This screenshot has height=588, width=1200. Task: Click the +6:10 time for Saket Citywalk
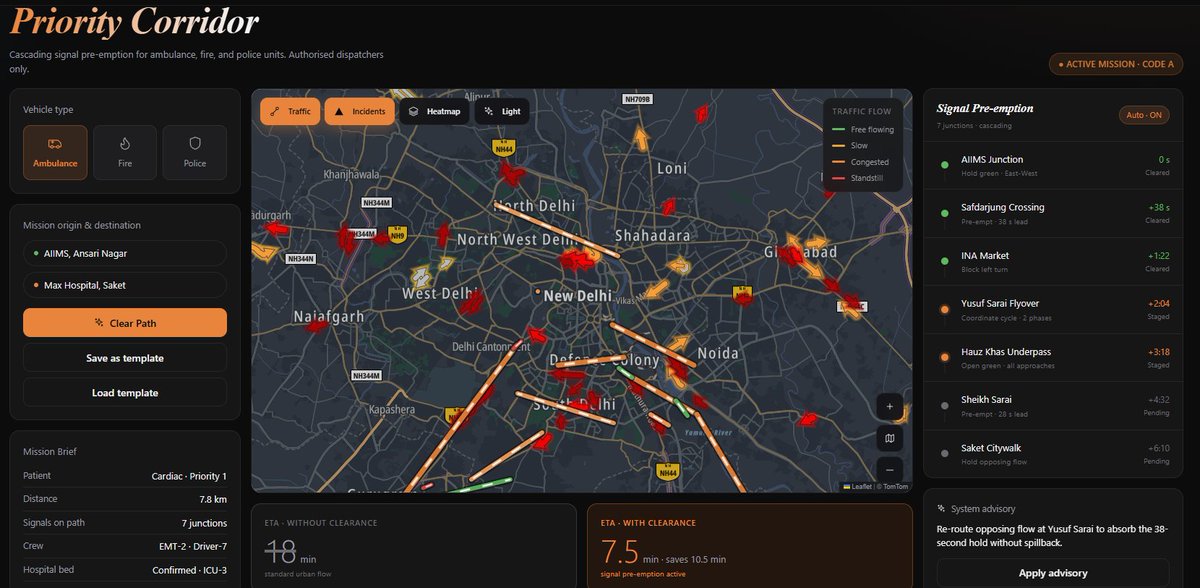1159,447
